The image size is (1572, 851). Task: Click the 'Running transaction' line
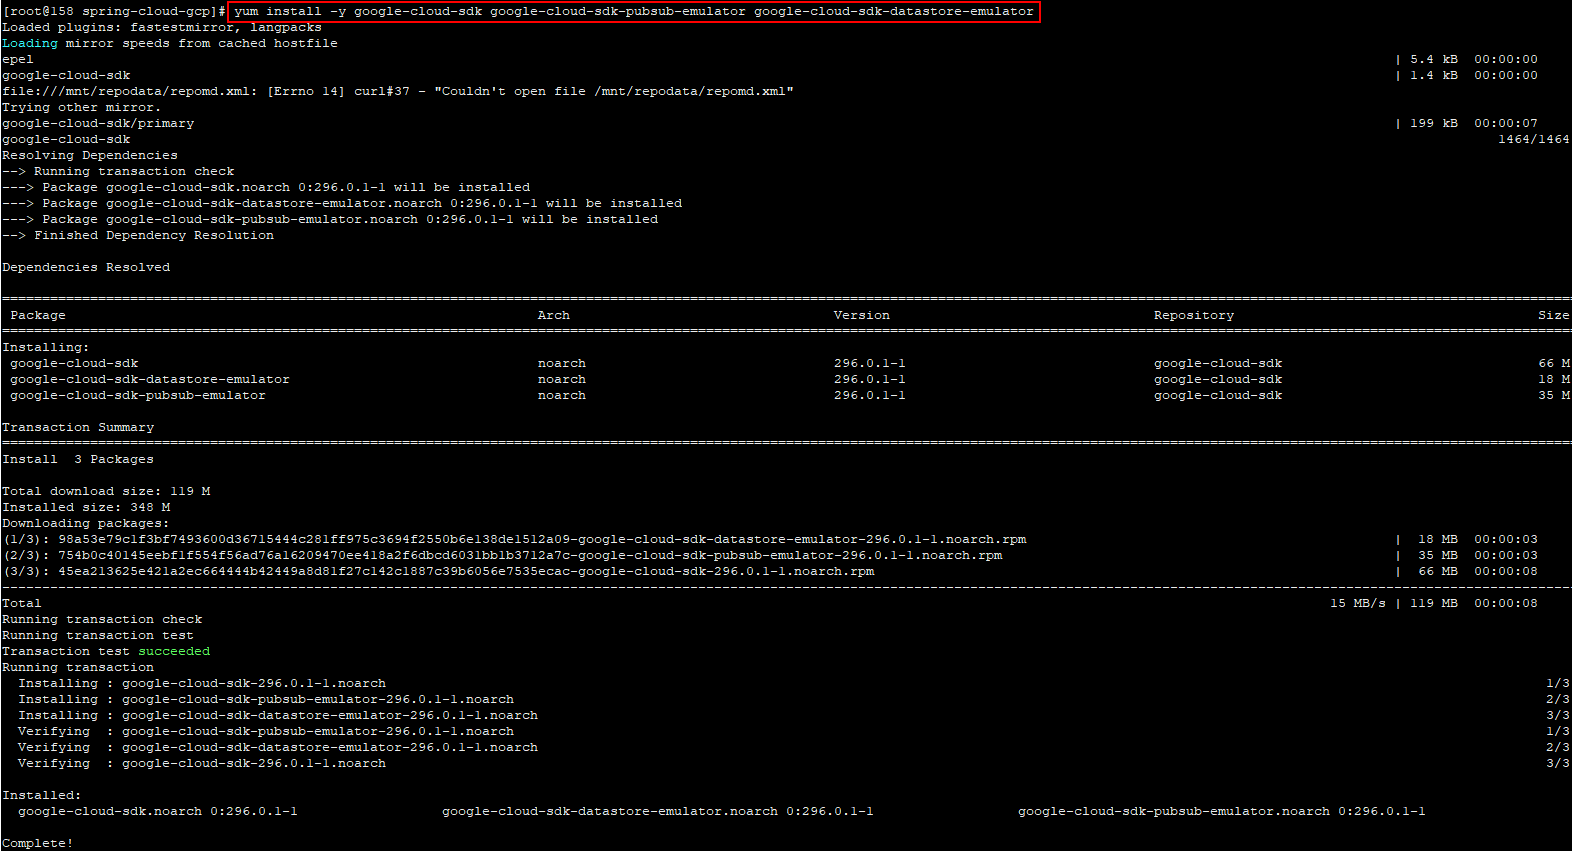point(78,668)
